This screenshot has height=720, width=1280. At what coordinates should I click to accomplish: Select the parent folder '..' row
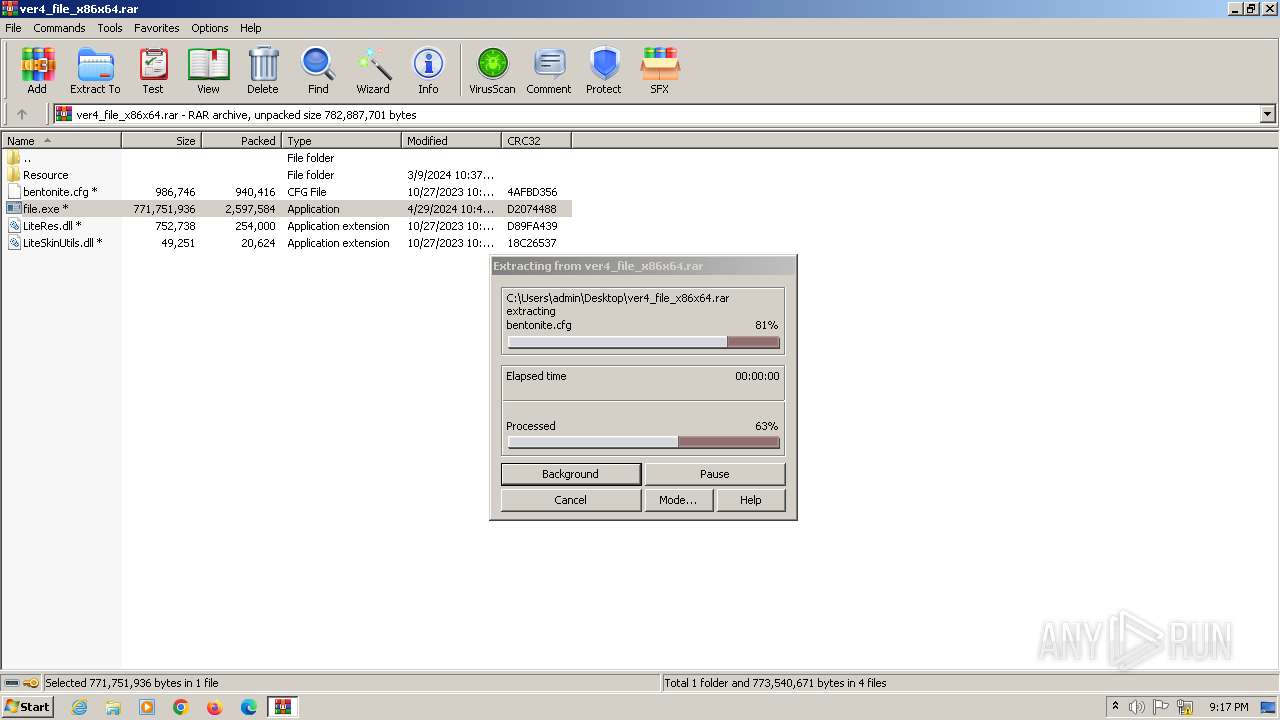pyautogui.click(x=287, y=158)
